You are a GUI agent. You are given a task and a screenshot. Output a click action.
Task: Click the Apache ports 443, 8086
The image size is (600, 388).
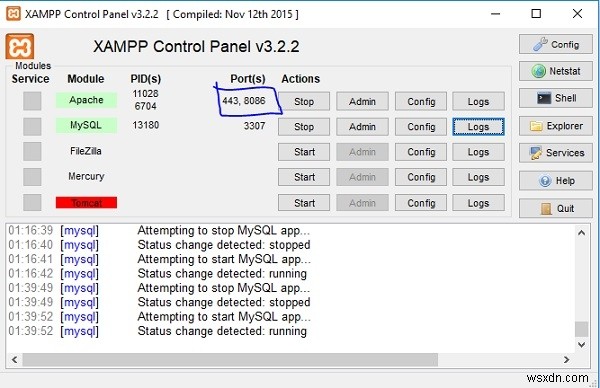[x=244, y=101]
